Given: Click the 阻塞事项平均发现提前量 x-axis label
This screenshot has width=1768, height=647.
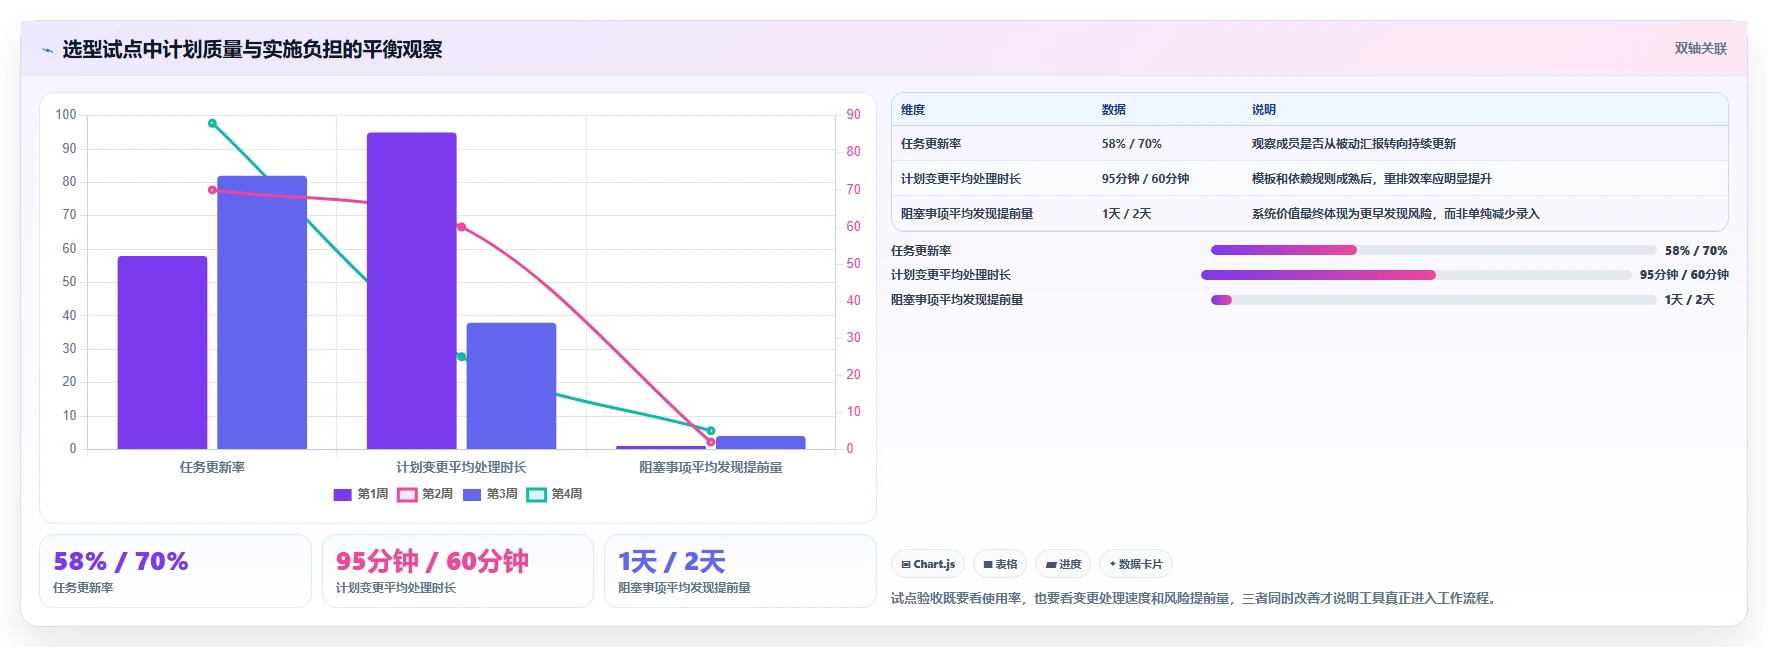Looking at the screenshot, I should click(x=711, y=467).
